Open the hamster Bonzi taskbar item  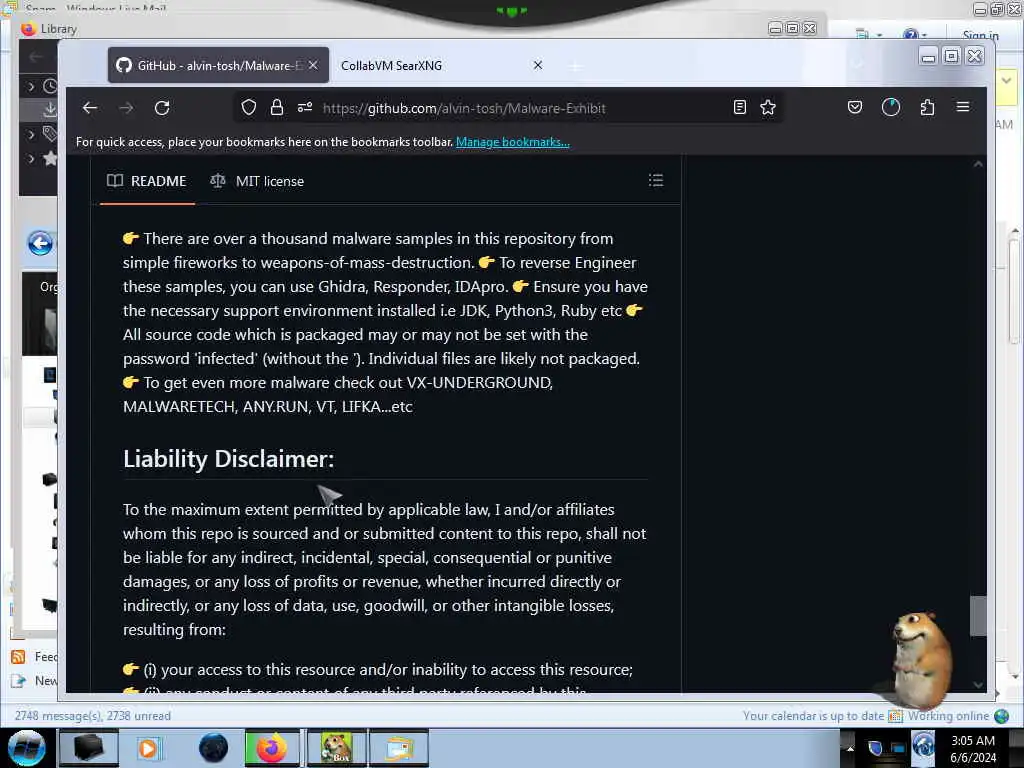336,748
